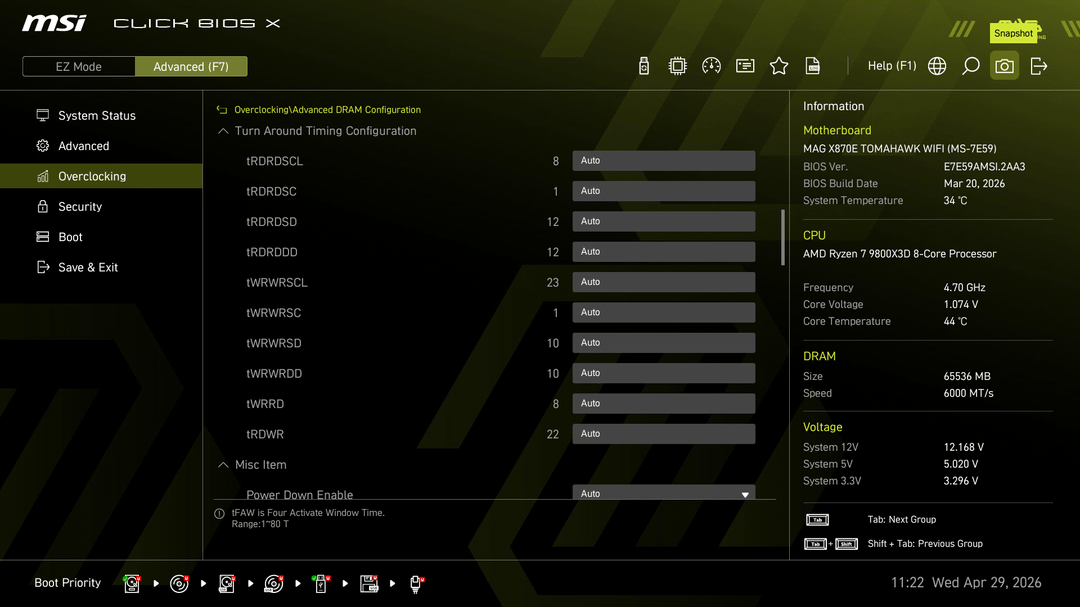Select first hard disk in Boot Priority
The width and height of the screenshot is (1080, 607).
click(132, 583)
